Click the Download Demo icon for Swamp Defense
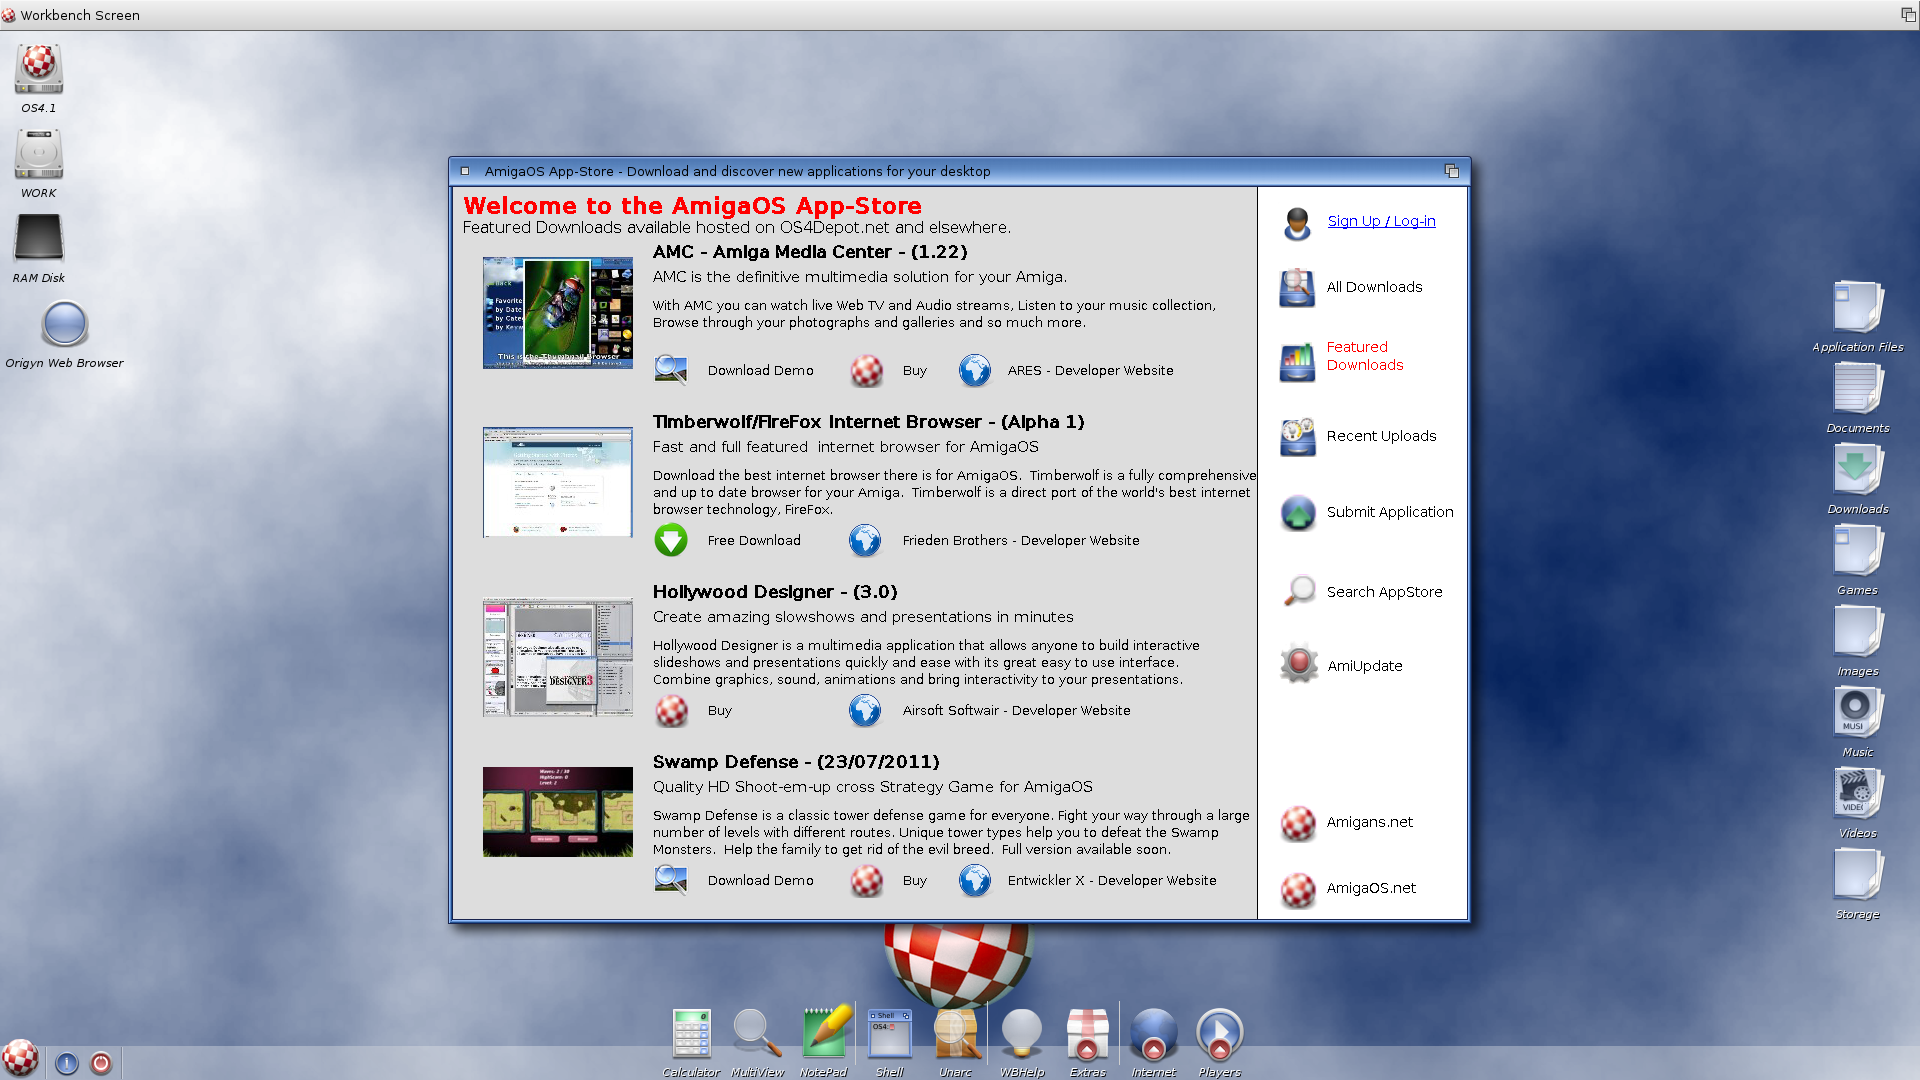This screenshot has height=1080, width=1920. pyautogui.click(x=671, y=880)
